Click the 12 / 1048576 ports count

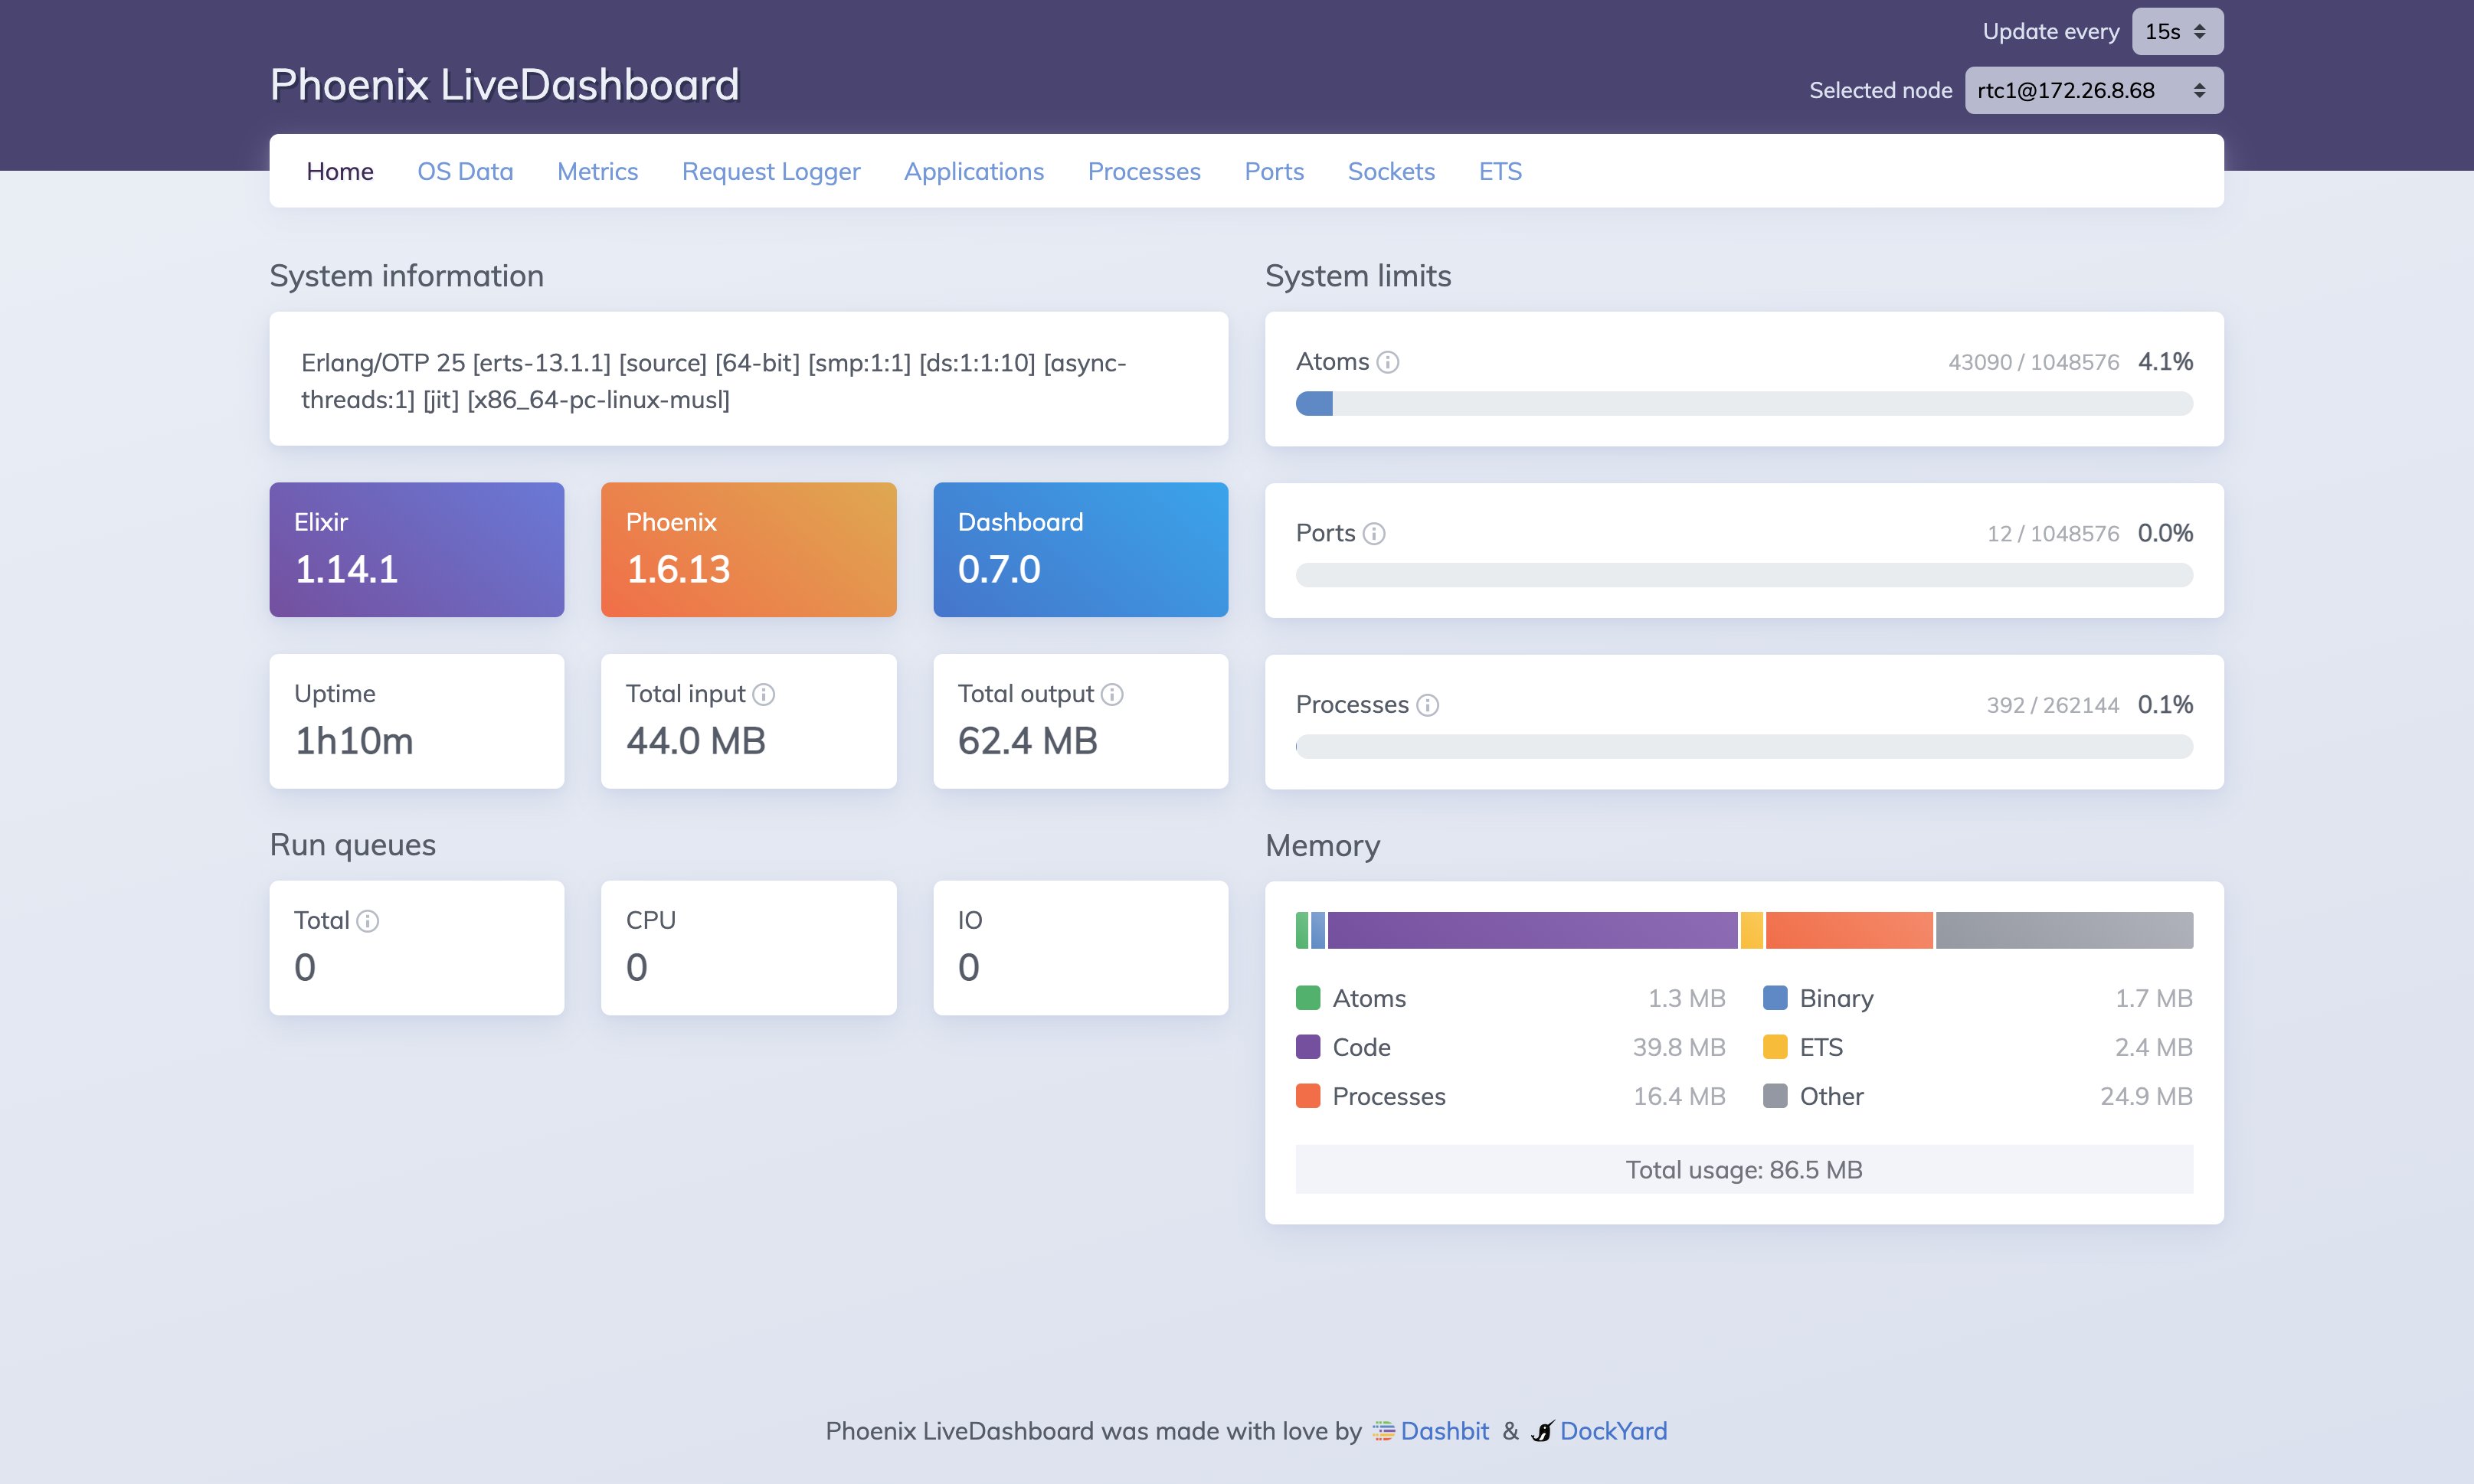pyautogui.click(x=2053, y=534)
